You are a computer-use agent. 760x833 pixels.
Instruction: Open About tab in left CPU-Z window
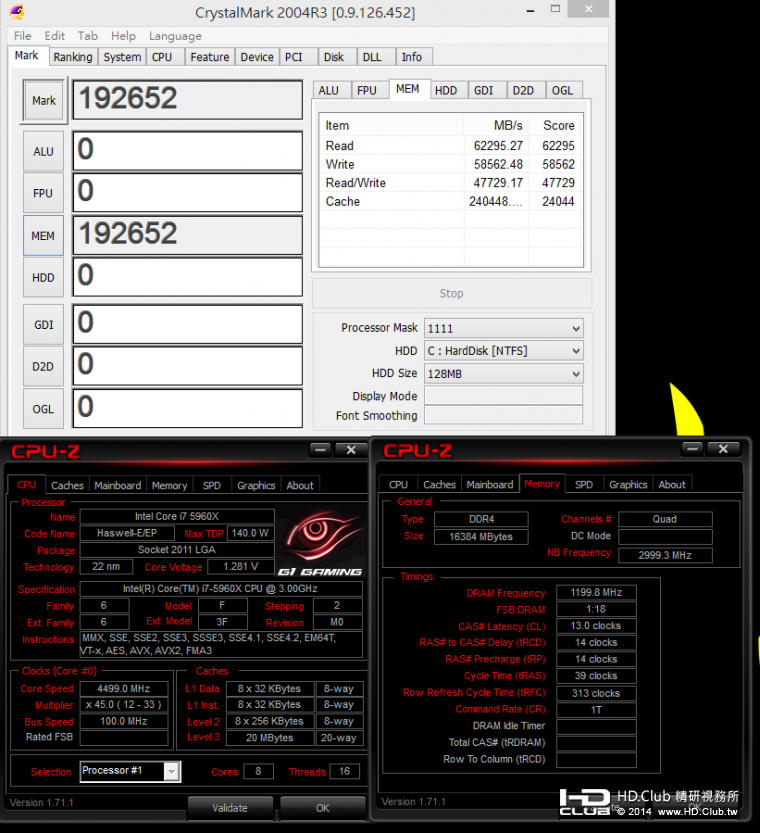click(x=300, y=485)
